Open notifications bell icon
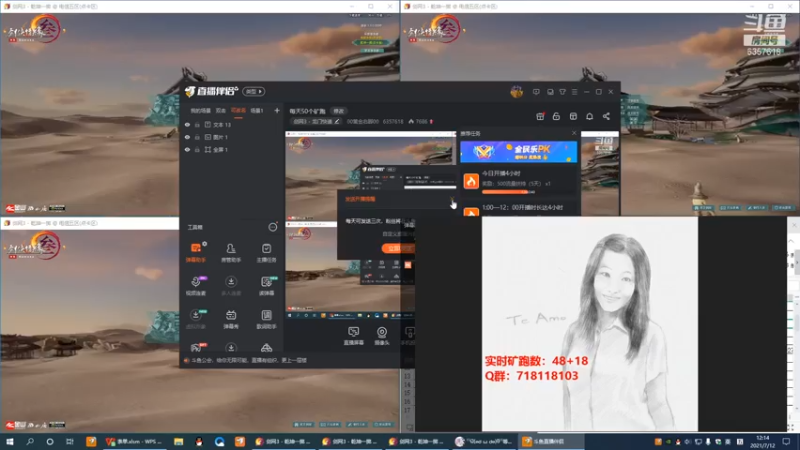This screenshot has width=800, height=450. (590, 116)
